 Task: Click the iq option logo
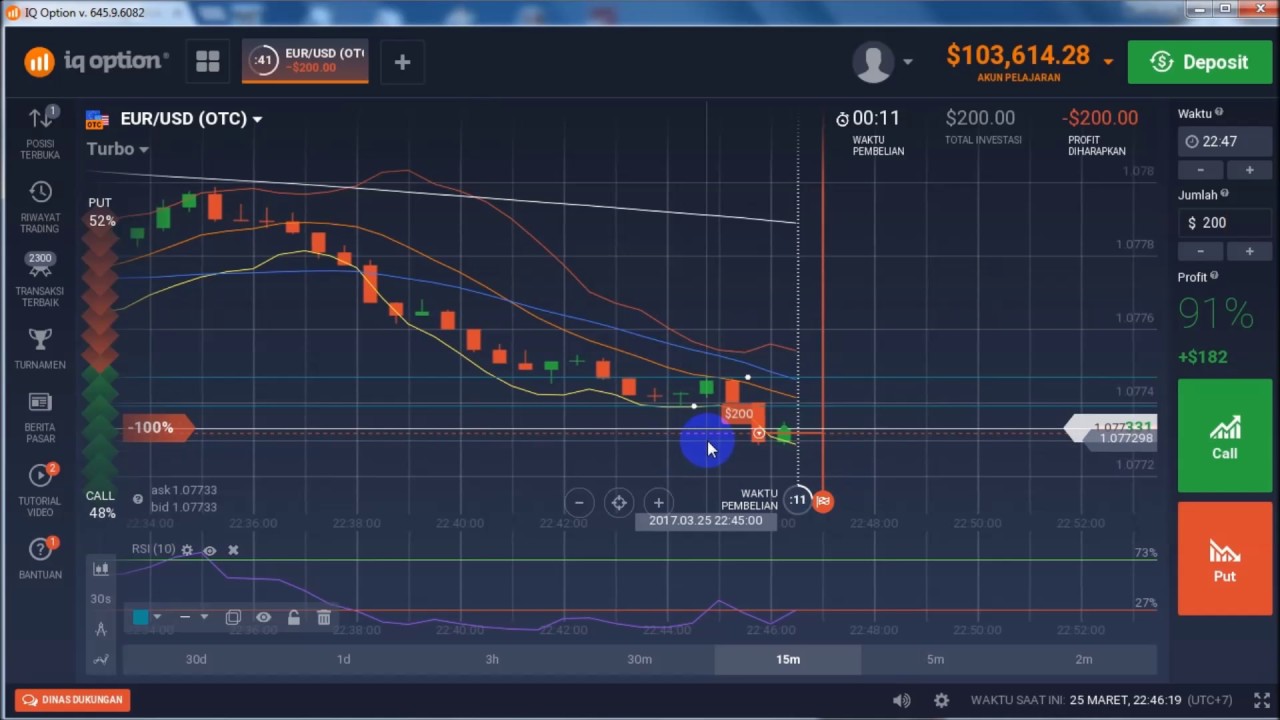click(97, 61)
